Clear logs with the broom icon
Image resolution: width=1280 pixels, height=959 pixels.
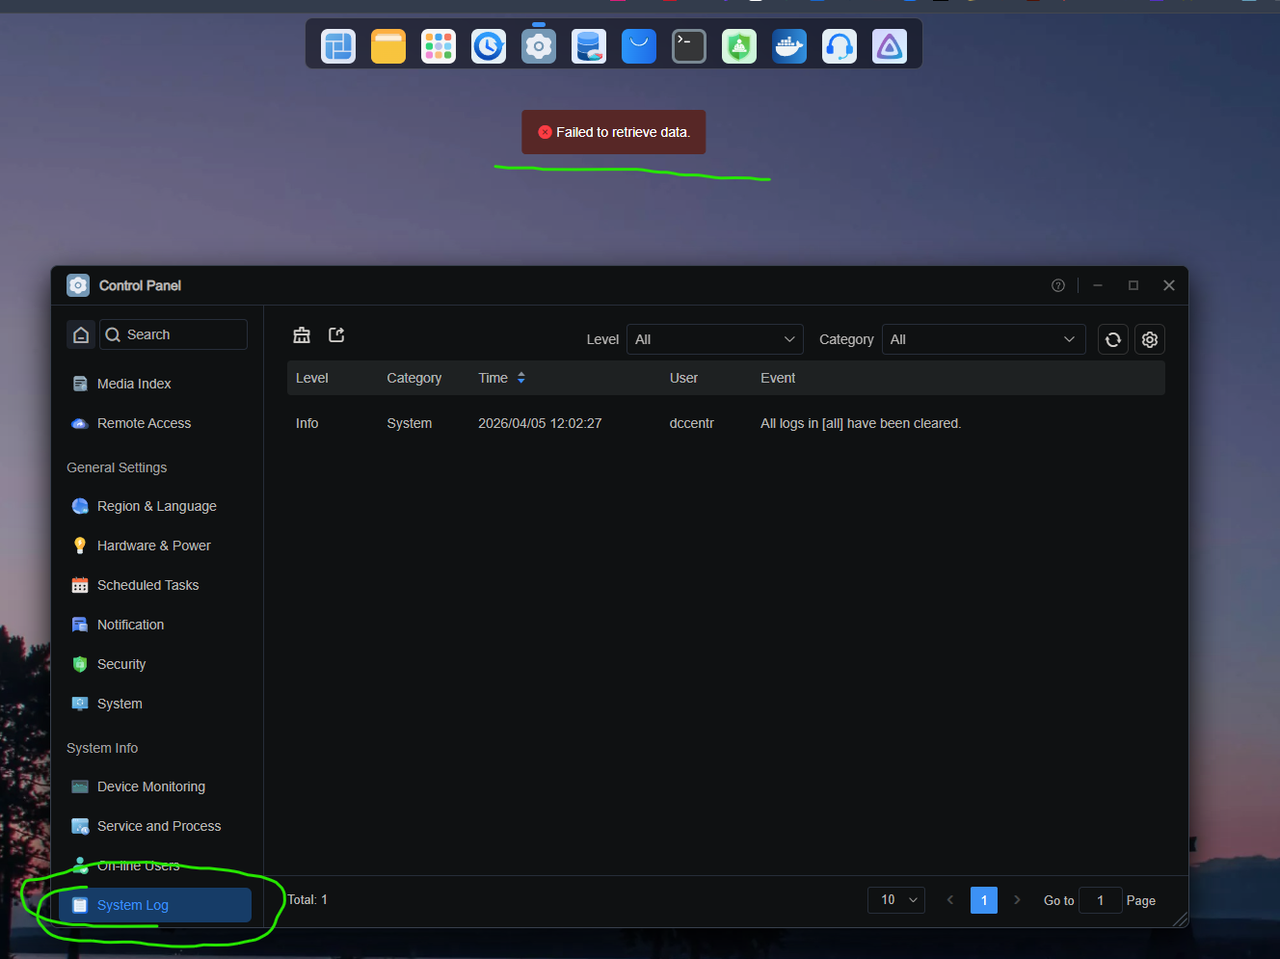tap(301, 335)
